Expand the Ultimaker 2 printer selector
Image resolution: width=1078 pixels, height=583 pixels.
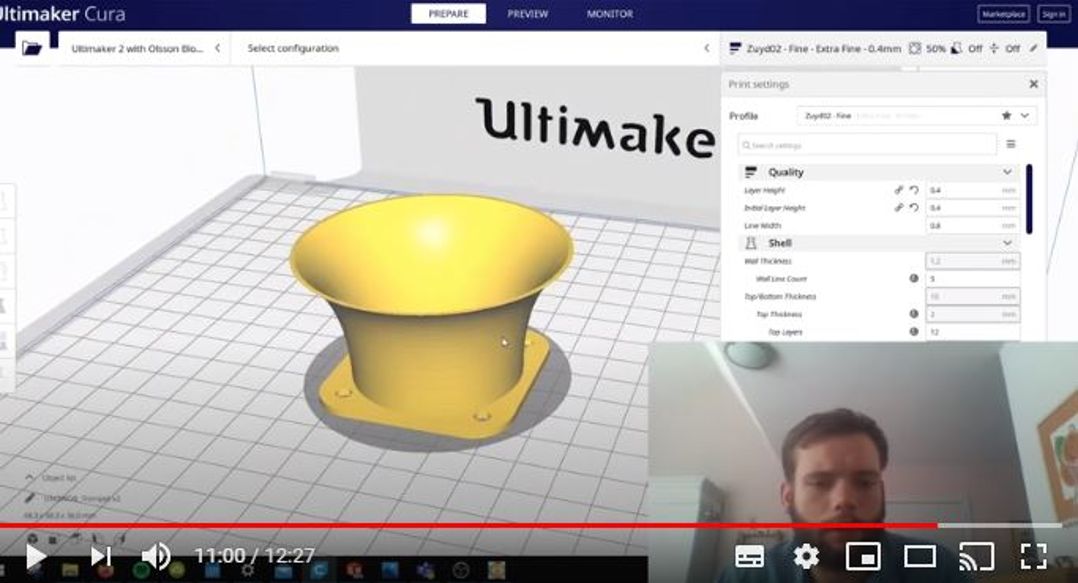coord(144,48)
